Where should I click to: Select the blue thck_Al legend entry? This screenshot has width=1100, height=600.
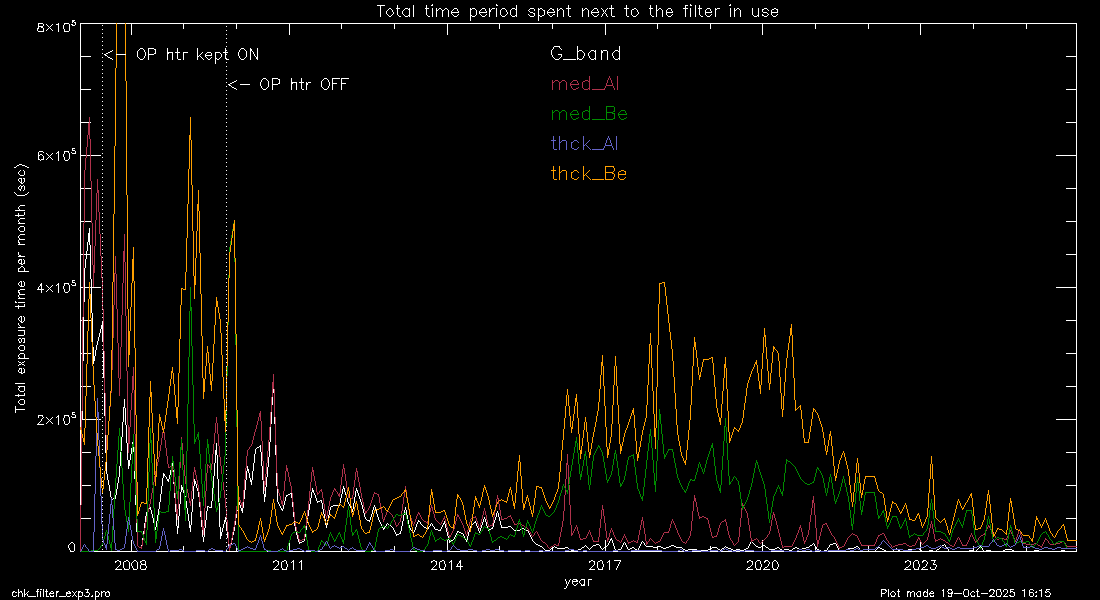tap(584, 144)
